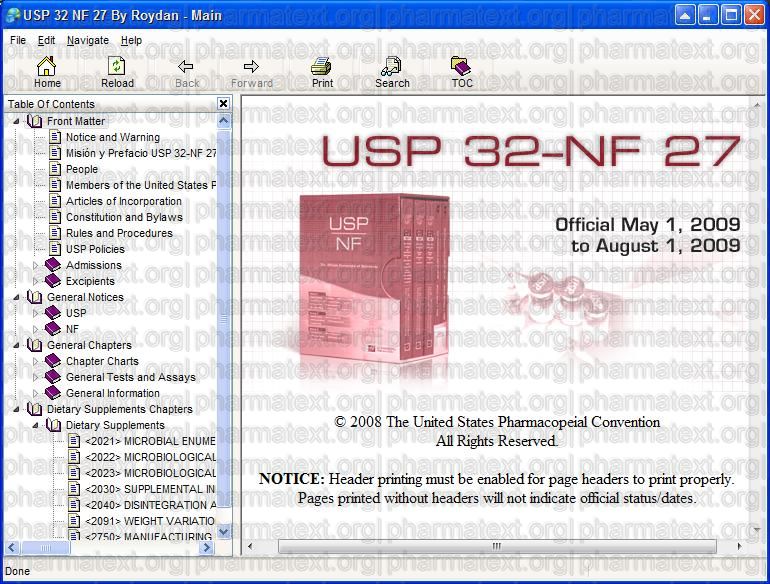The image size is (770, 584).
Task: Open <2091> WEIGHT VARIATION chapter entry
Action: pos(150,521)
